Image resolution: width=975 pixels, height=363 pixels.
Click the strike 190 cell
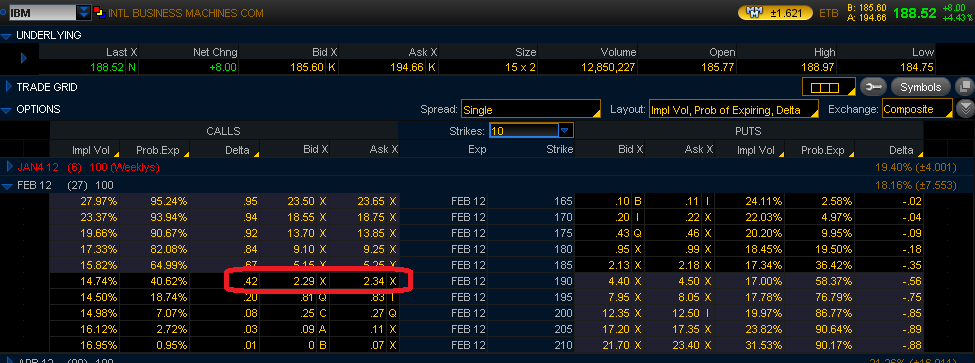click(x=562, y=282)
